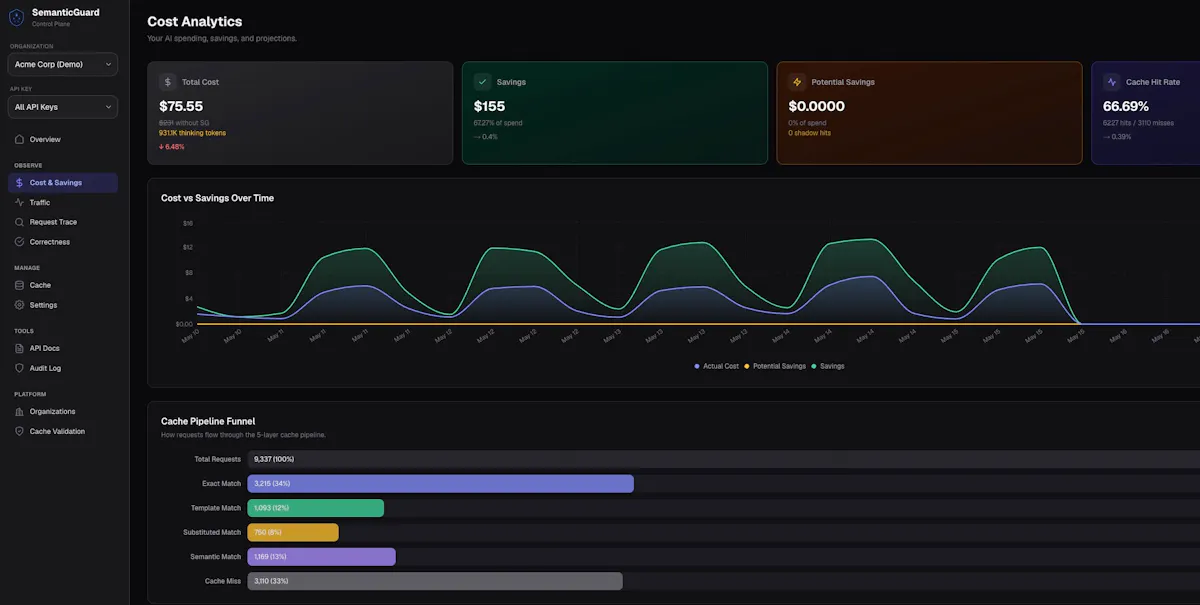Click the $155 savings value

click(490, 106)
